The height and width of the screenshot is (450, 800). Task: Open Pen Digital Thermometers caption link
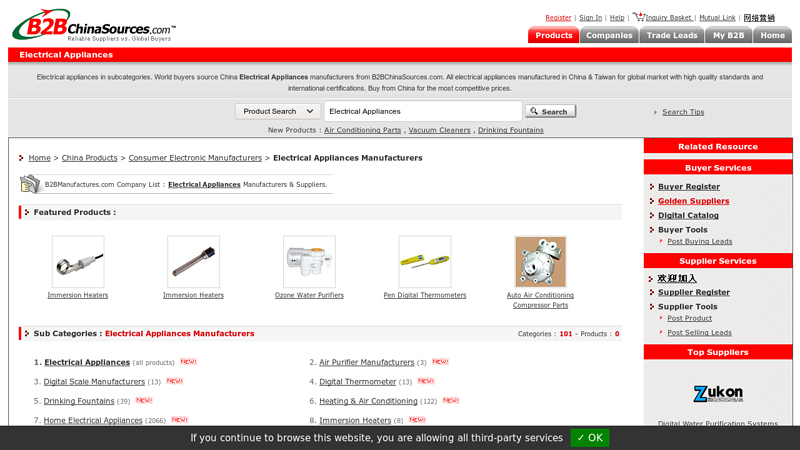(424, 295)
